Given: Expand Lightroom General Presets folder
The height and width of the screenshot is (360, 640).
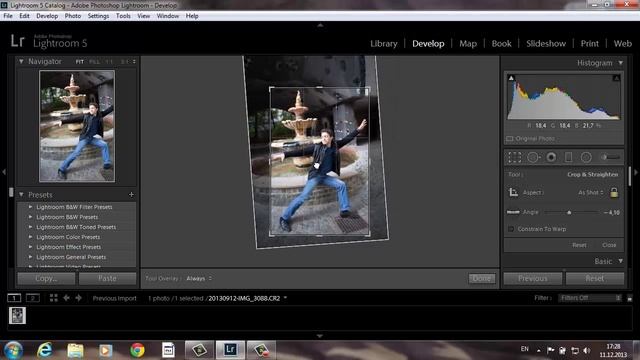Looking at the screenshot, I should [30, 257].
